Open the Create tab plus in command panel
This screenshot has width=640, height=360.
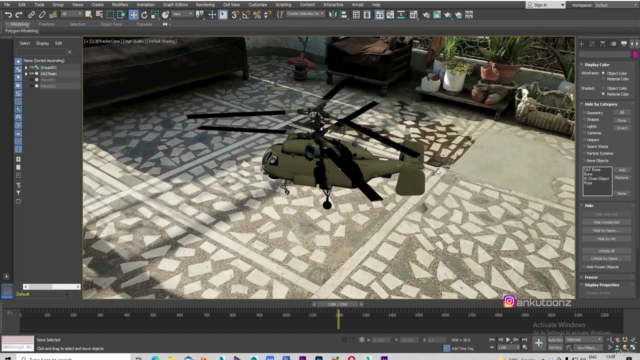pos(582,44)
